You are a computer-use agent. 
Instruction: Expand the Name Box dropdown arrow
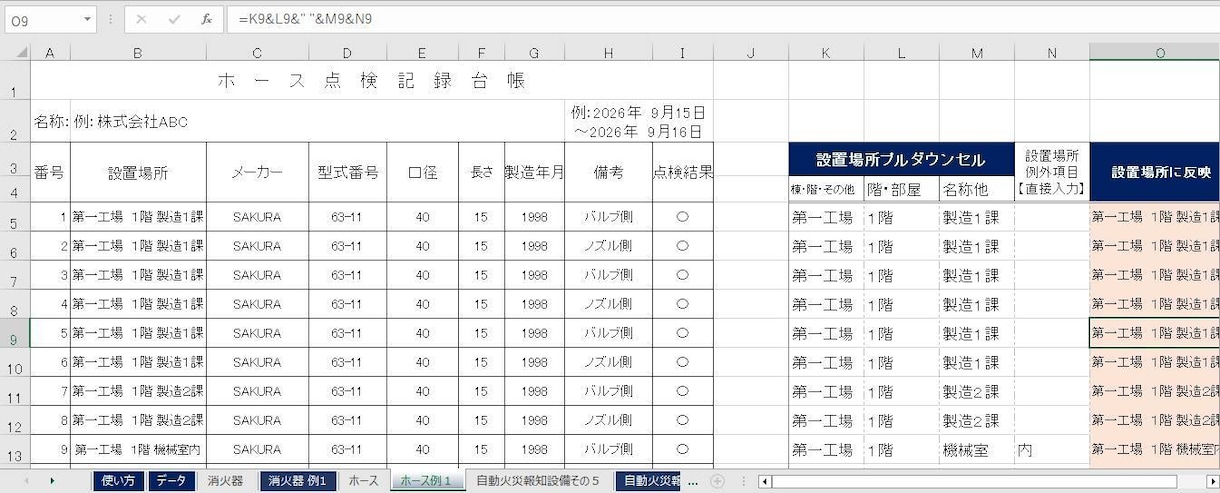(x=87, y=18)
